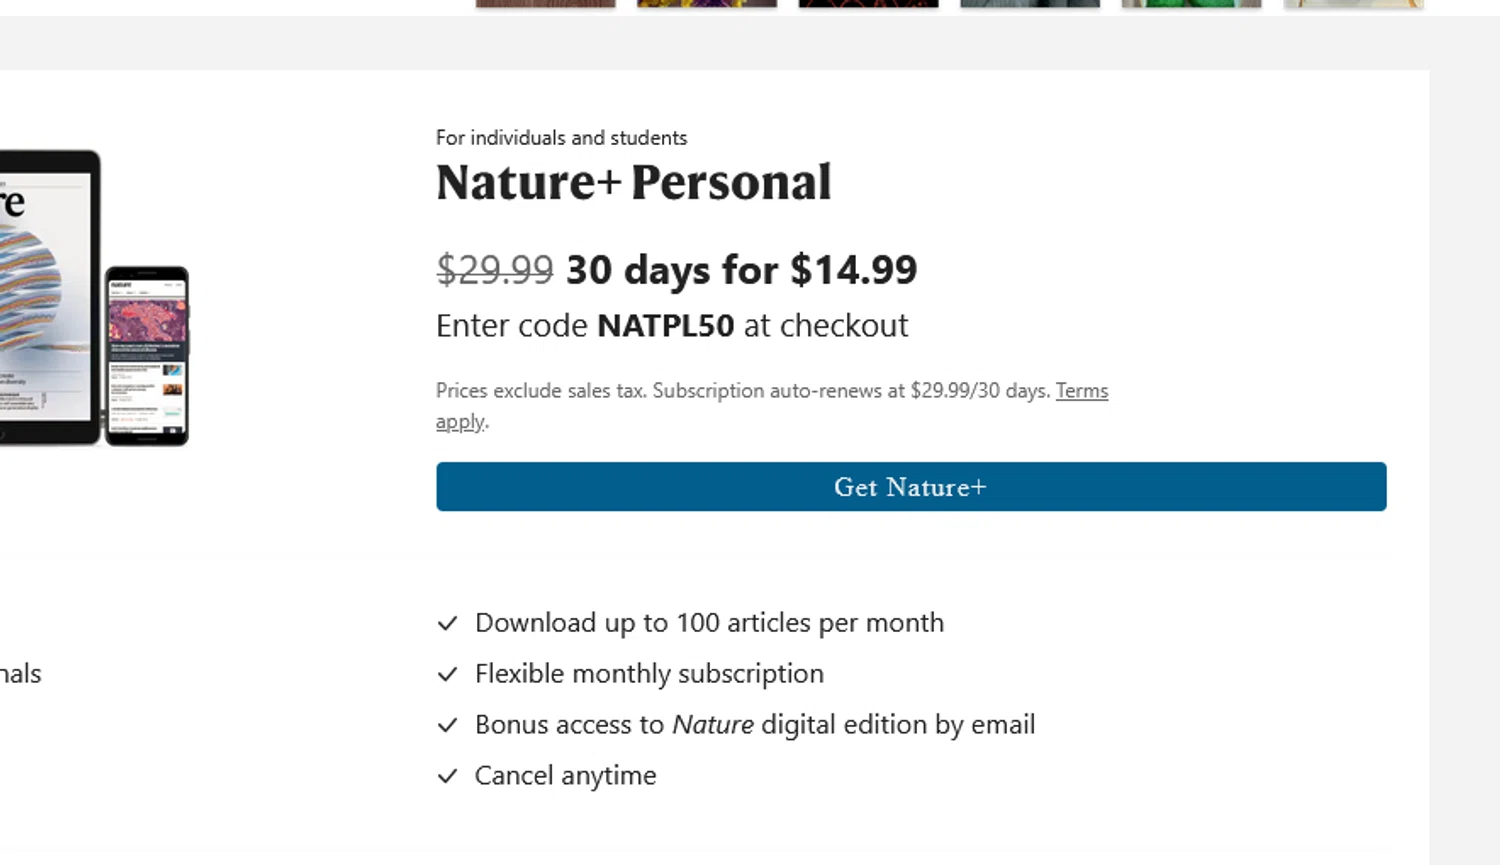Select the purple and yellow cover thumbnail
The width and height of the screenshot is (1500, 865).
click(x=706, y=4)
